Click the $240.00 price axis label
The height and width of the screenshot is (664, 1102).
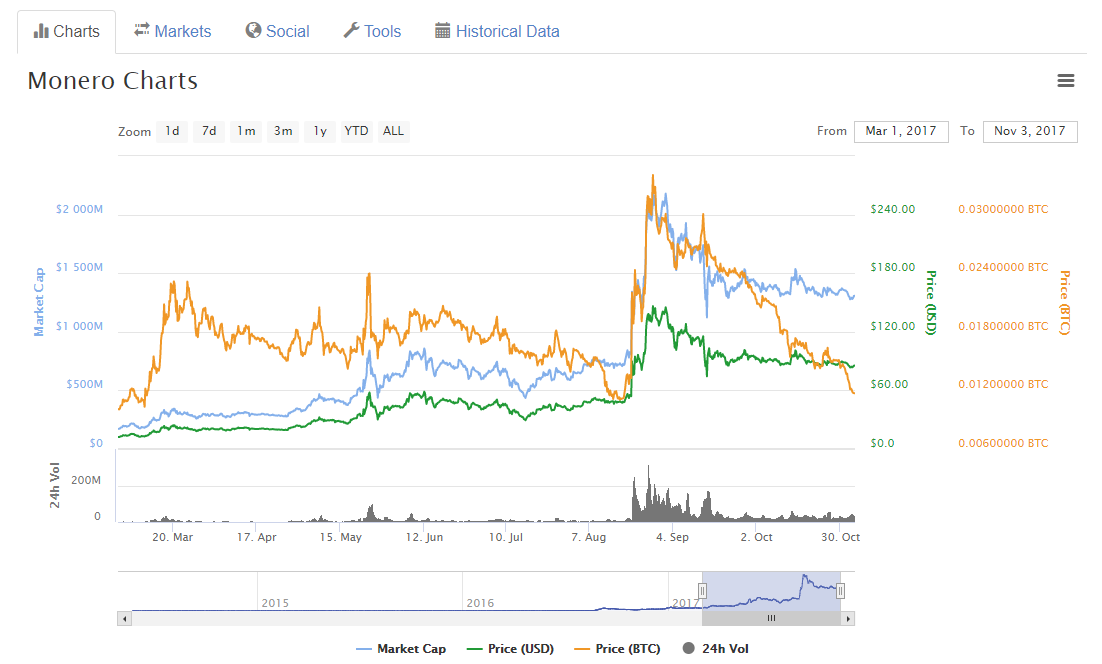click(893, 209)
